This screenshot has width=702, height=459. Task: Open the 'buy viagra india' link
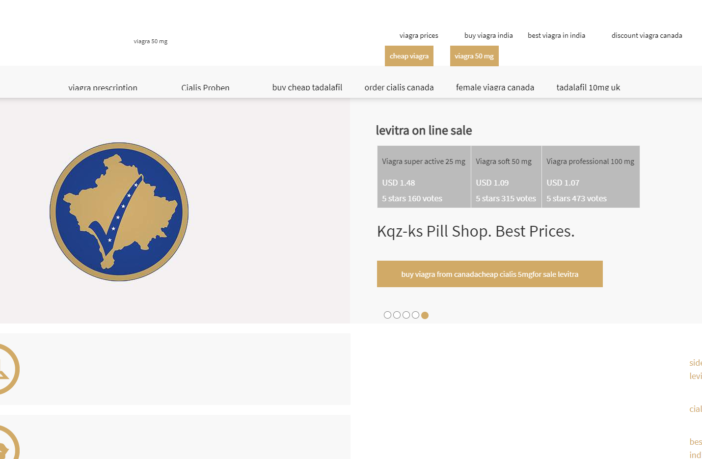[488, 35]
